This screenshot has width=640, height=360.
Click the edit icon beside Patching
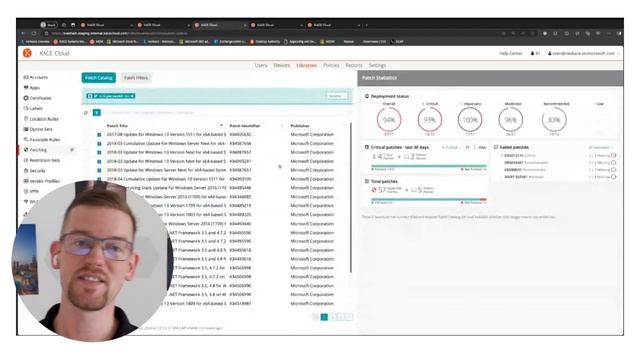coord(72,150)
